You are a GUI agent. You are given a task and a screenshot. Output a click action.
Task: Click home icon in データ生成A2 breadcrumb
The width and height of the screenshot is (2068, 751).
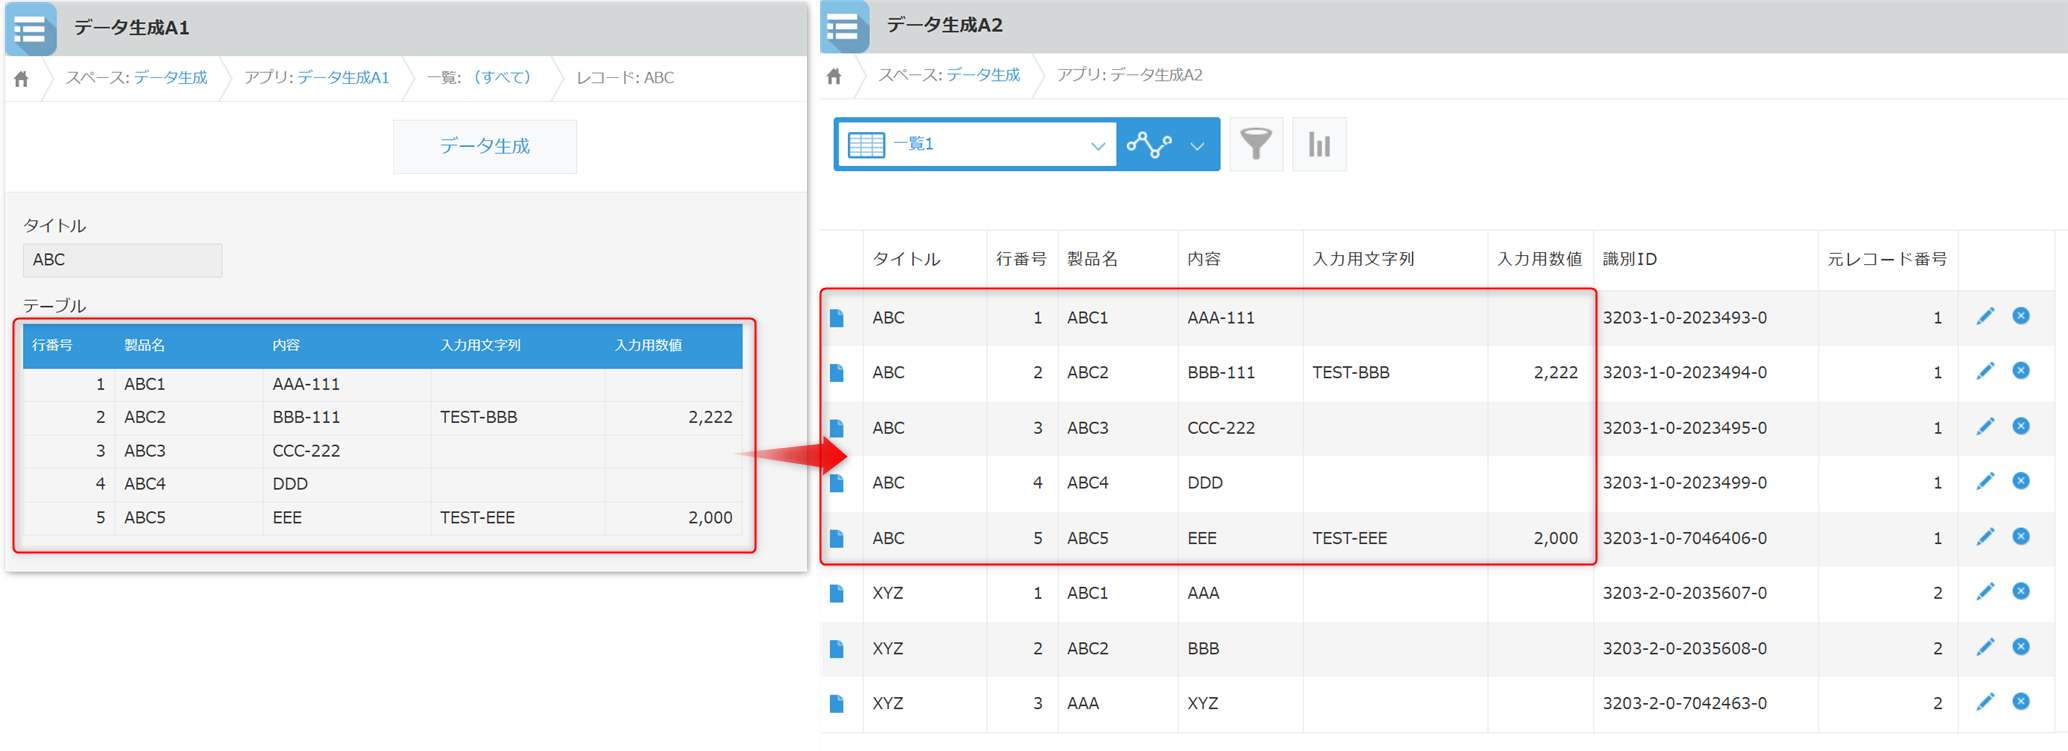click(835, 76)
